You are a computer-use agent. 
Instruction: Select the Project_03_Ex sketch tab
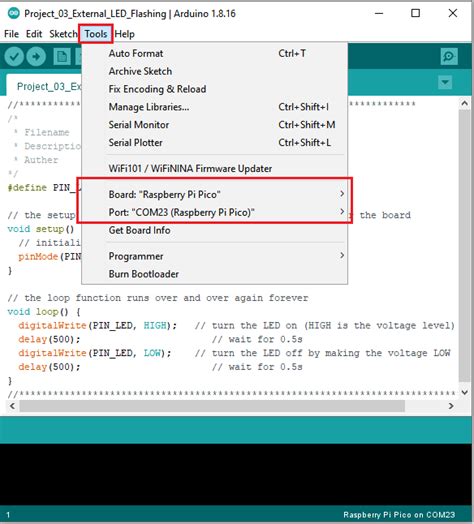[x=44, y=86]
